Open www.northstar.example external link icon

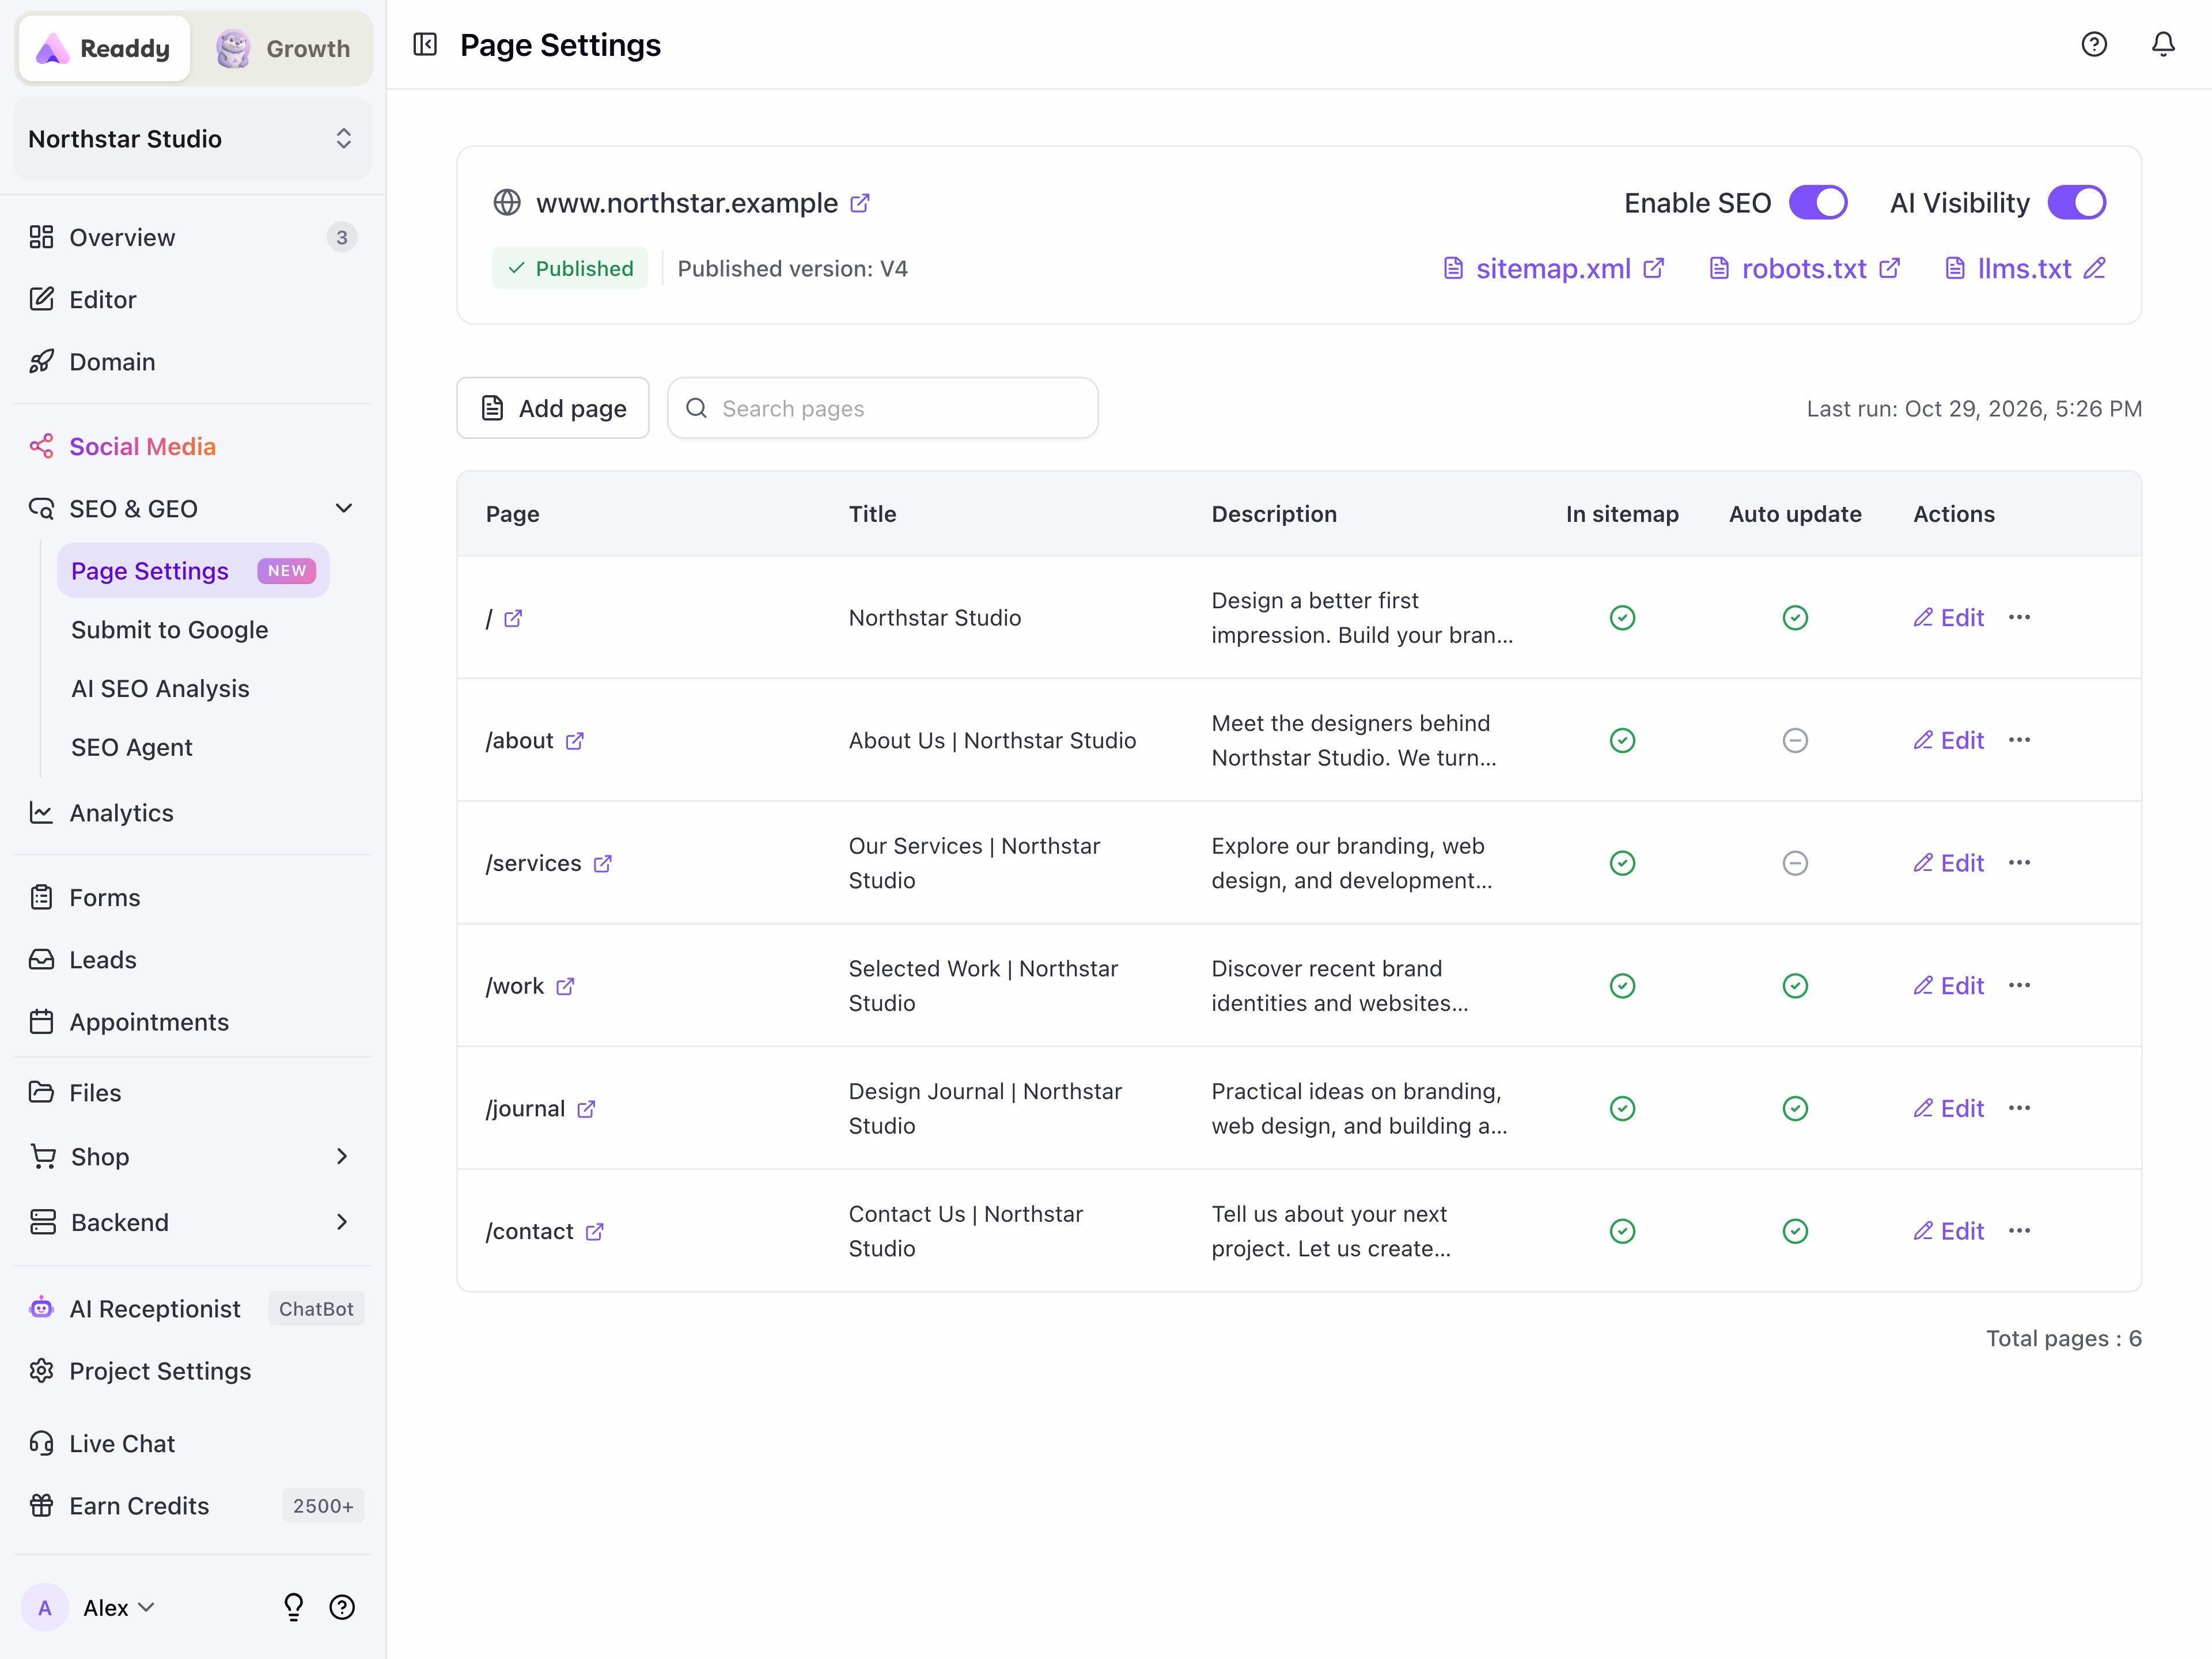pos(860,203)
